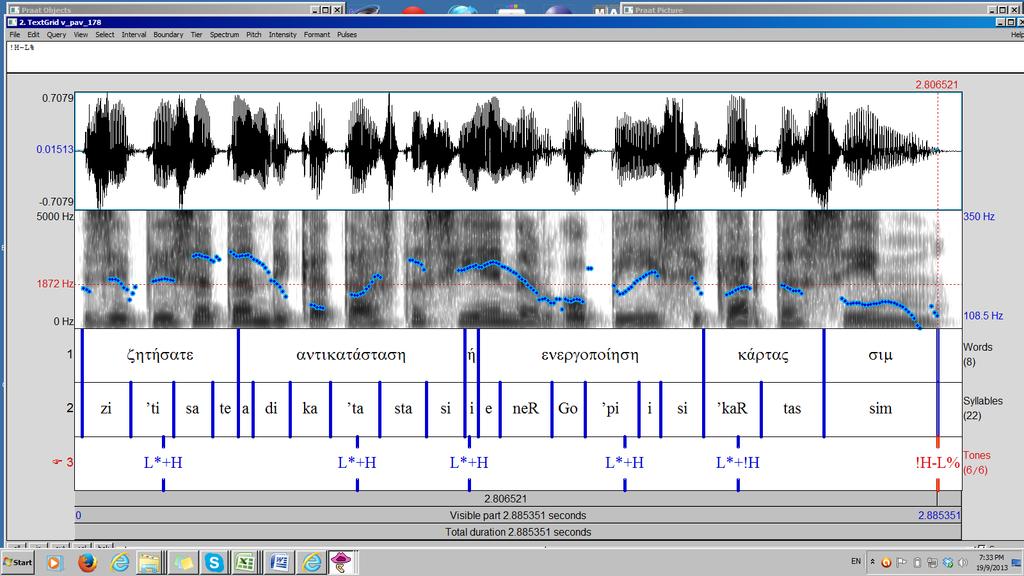Select the L*+!H tone point
The width and height of the screenshot is (1024, 576).
(738, 463)
